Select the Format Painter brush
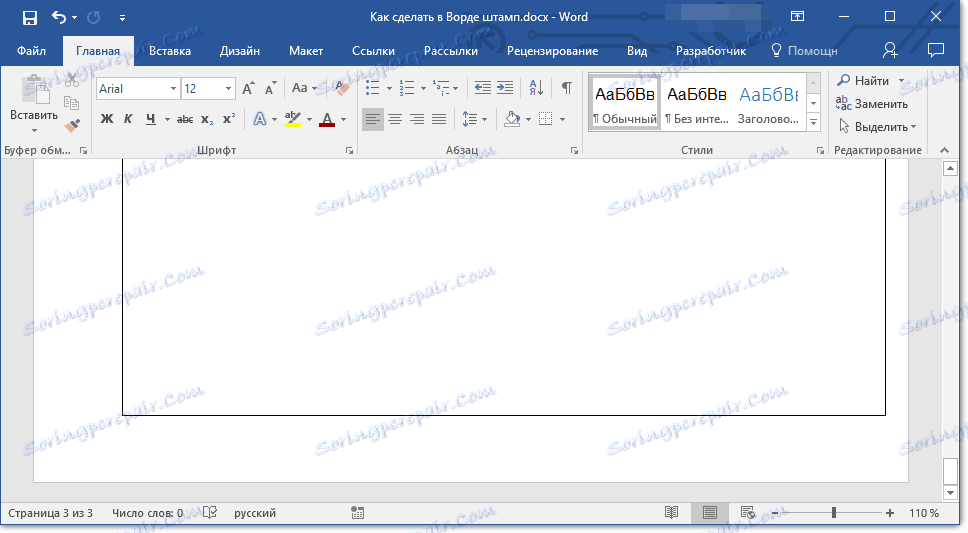 point(72,126)
